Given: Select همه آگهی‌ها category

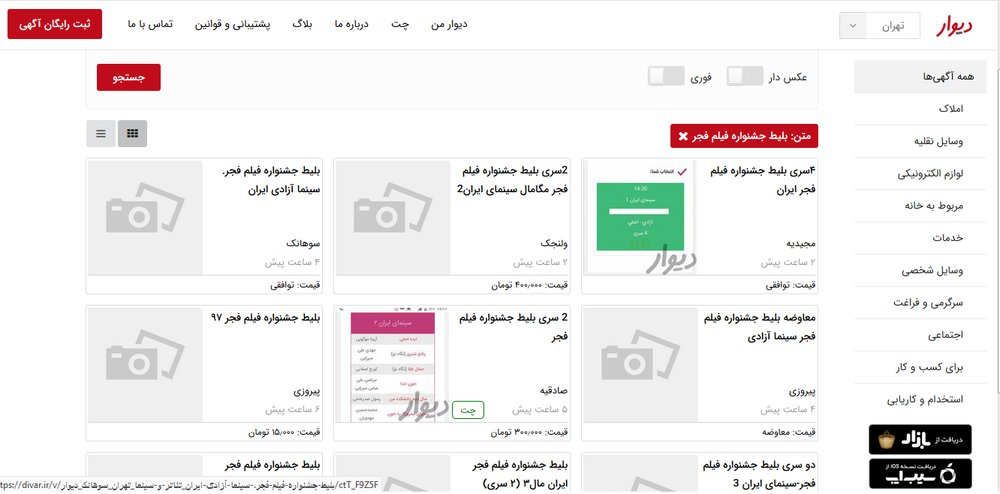Looking at the screenshot, I should coord(920,76).
